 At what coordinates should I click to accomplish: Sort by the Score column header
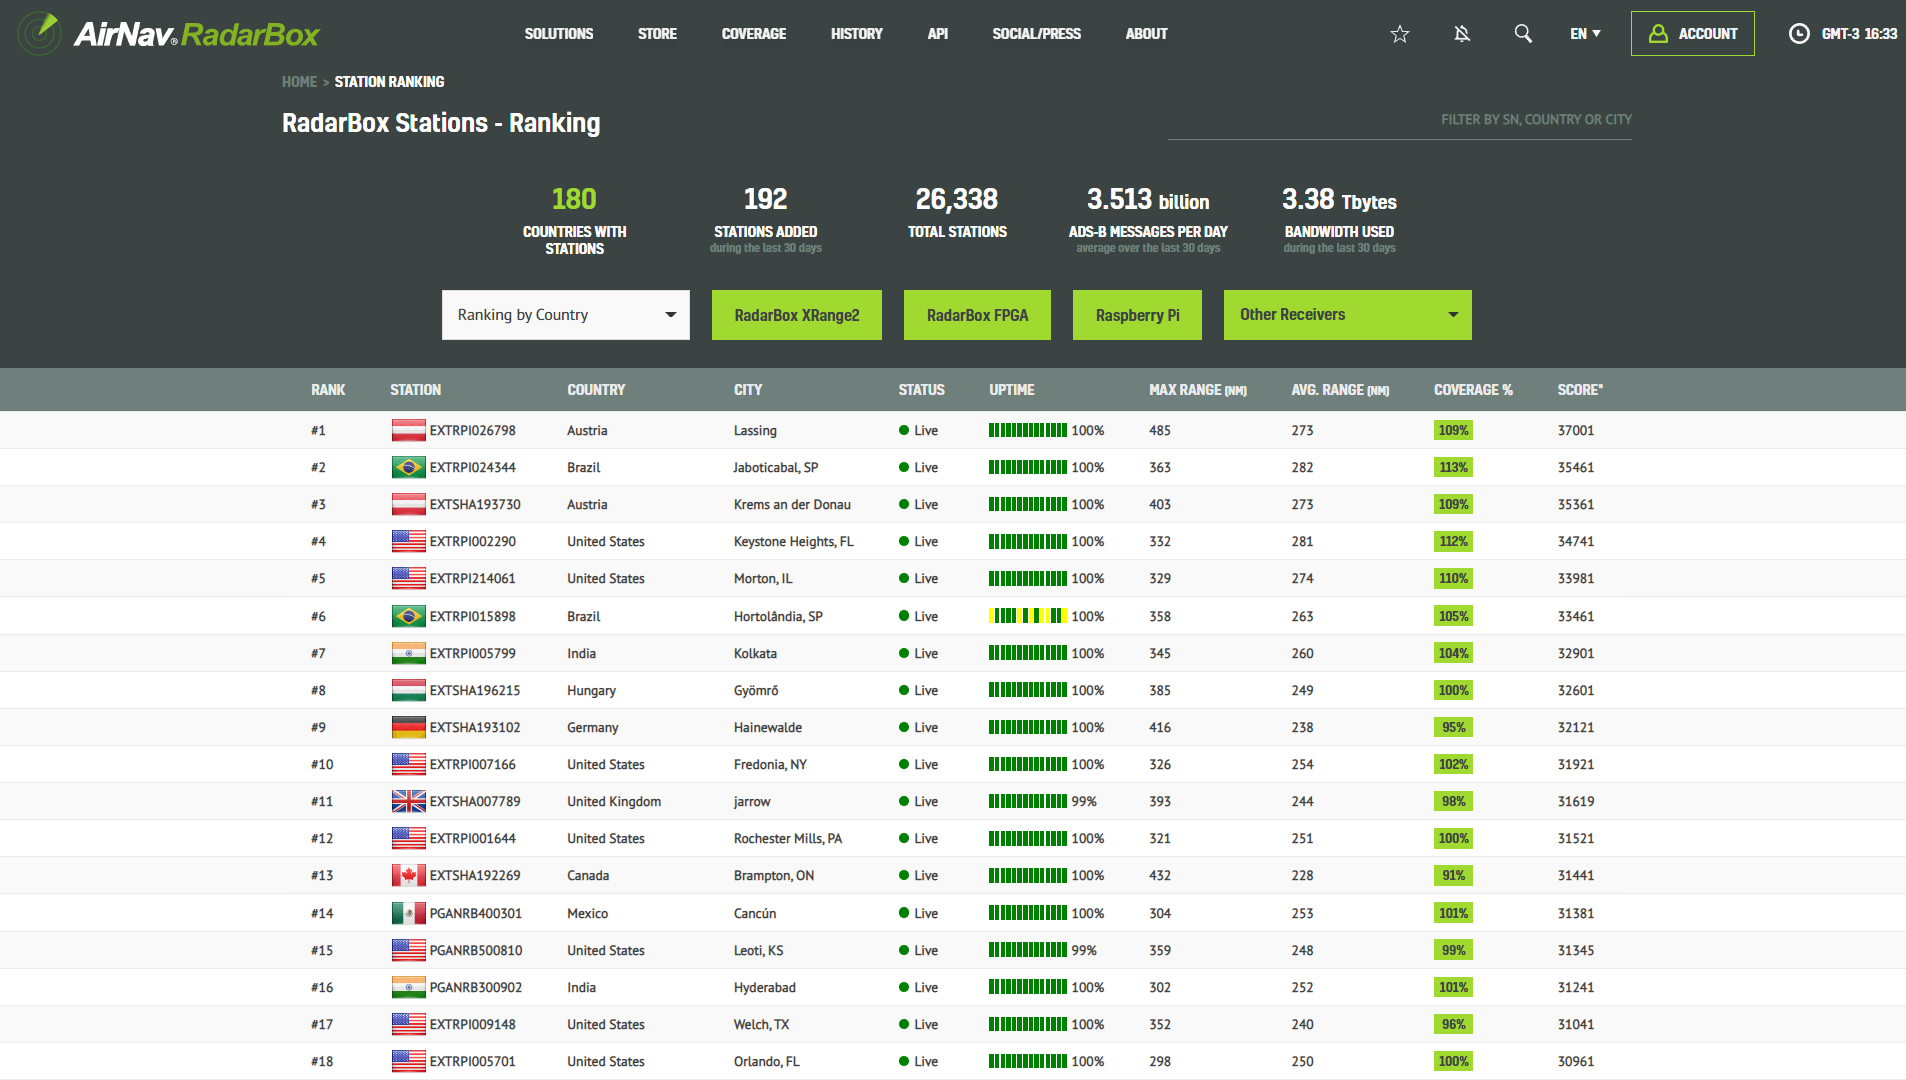(1580, 390)
